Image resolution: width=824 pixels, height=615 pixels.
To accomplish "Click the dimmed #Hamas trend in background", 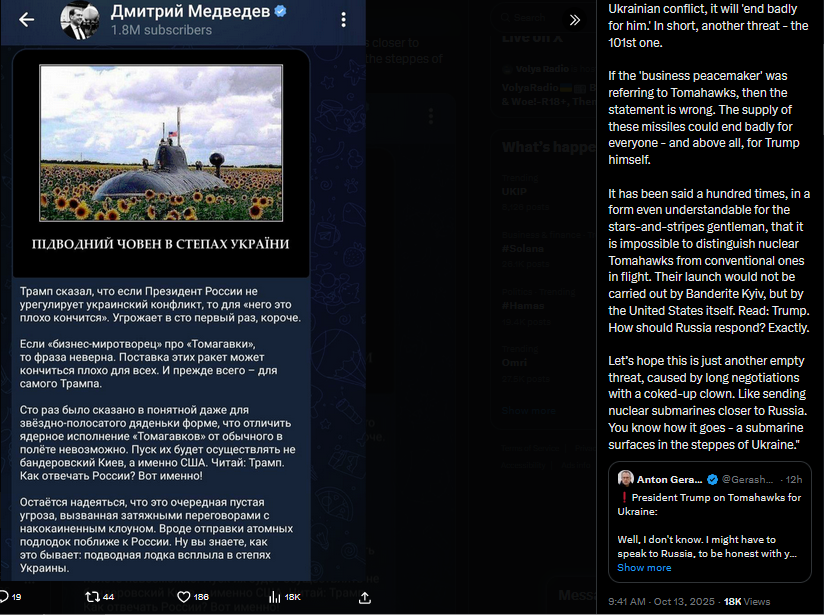I will tap(523, 305).
